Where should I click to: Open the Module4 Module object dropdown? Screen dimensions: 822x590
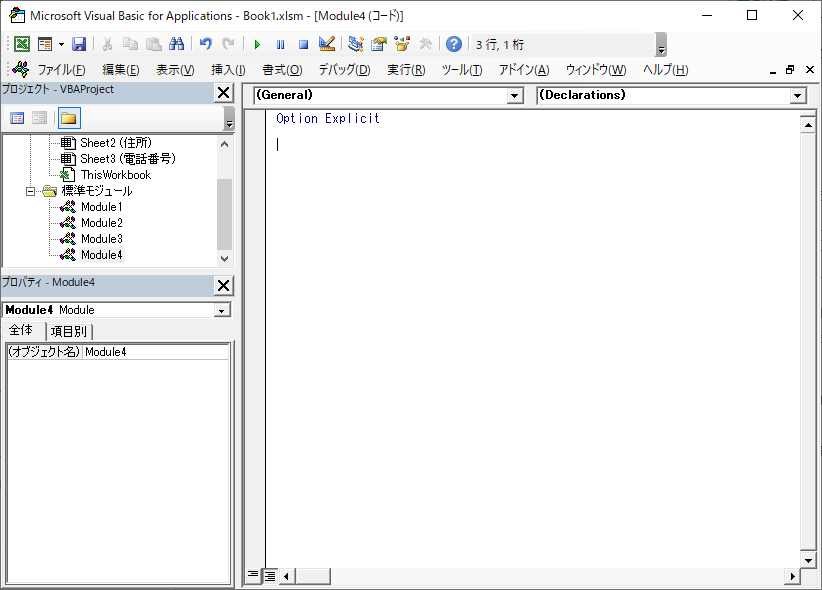coord(222,310)
